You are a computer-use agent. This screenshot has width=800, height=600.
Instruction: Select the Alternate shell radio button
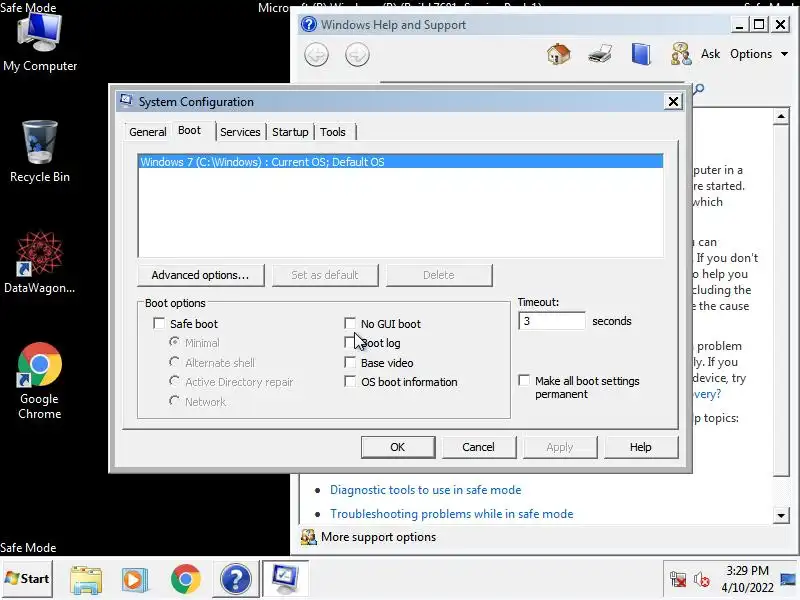point(174,362)
